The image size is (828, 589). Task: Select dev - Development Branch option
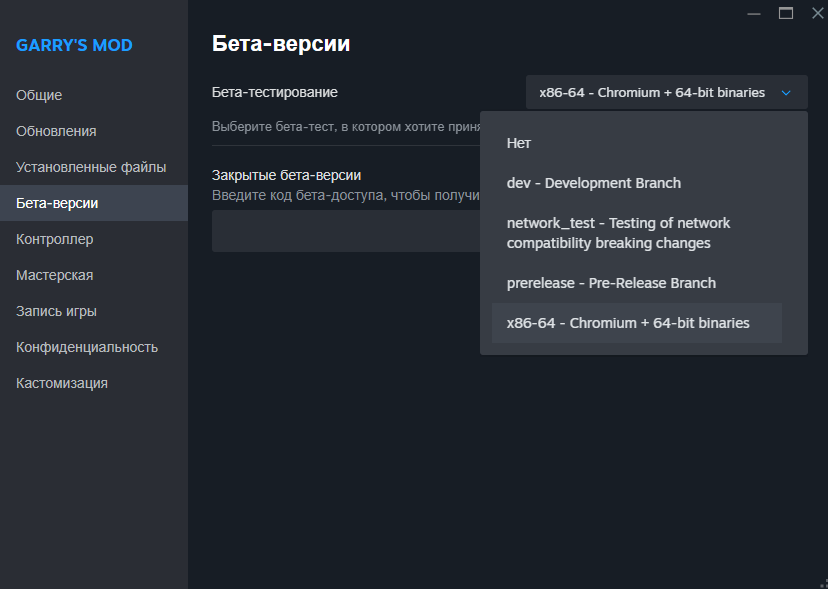593,183
